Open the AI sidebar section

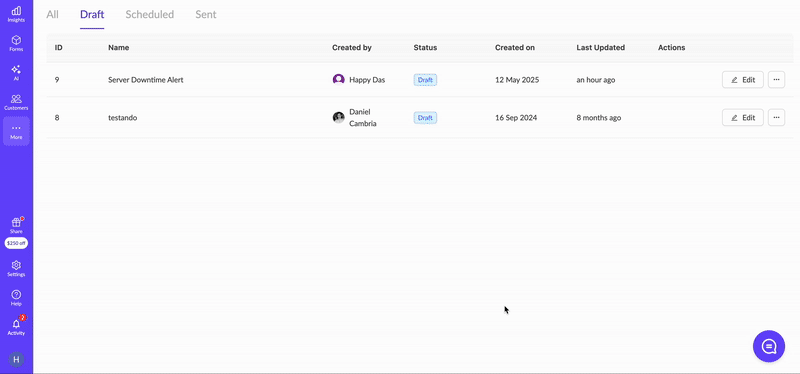pos(16,73)
